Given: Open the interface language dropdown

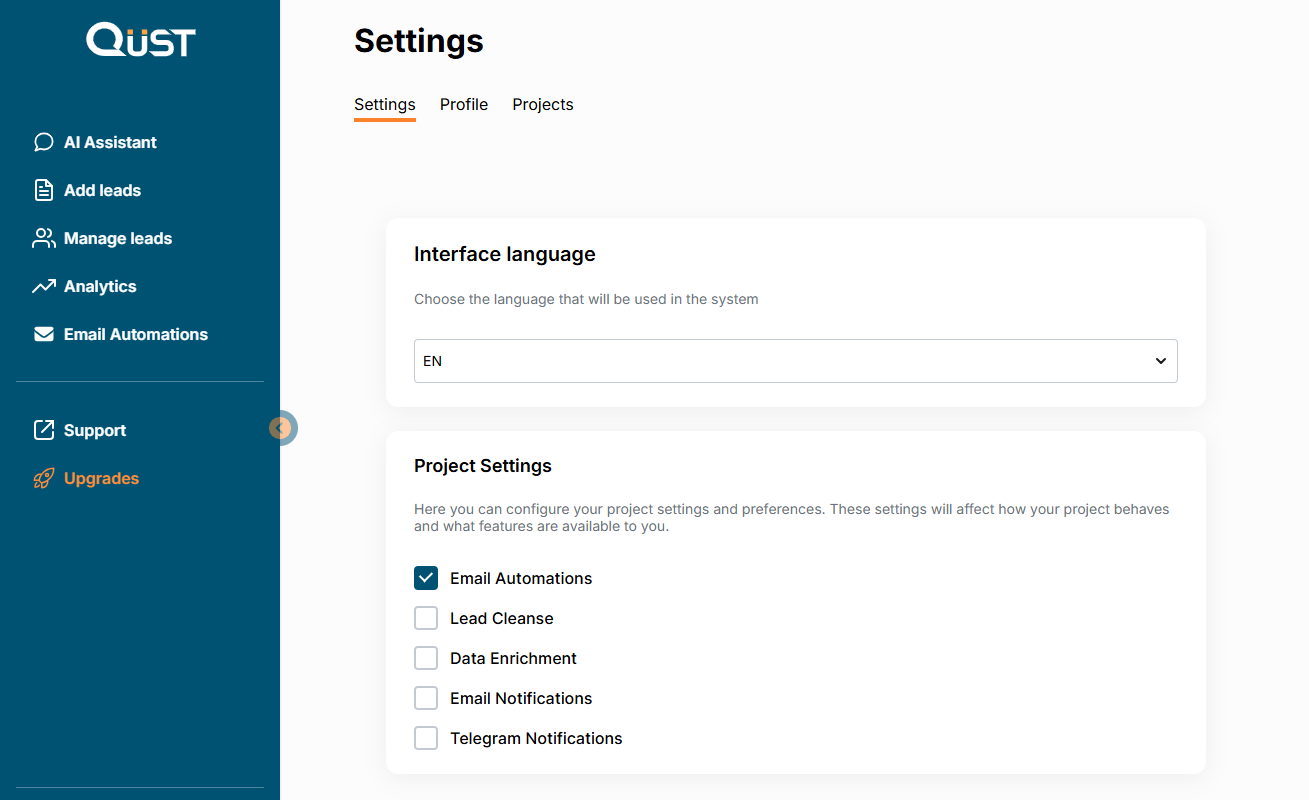Looking at the screenshot, I should 795,361.
